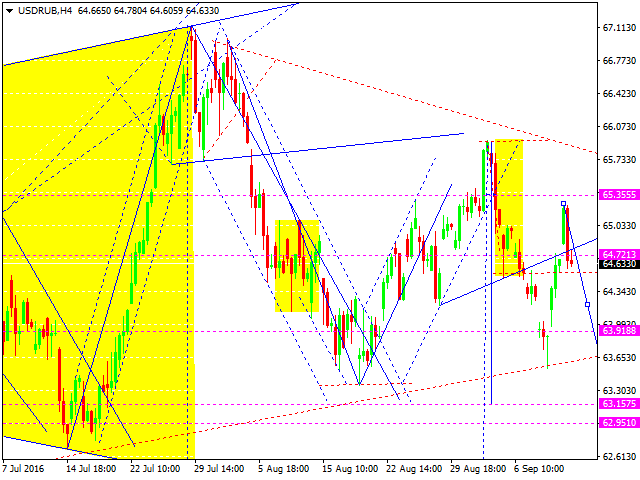Image resolution: width=640 pixels, height=480 pixels.
Task: Click the 65.7330 price scale value
Action: [x=619, y=160]
